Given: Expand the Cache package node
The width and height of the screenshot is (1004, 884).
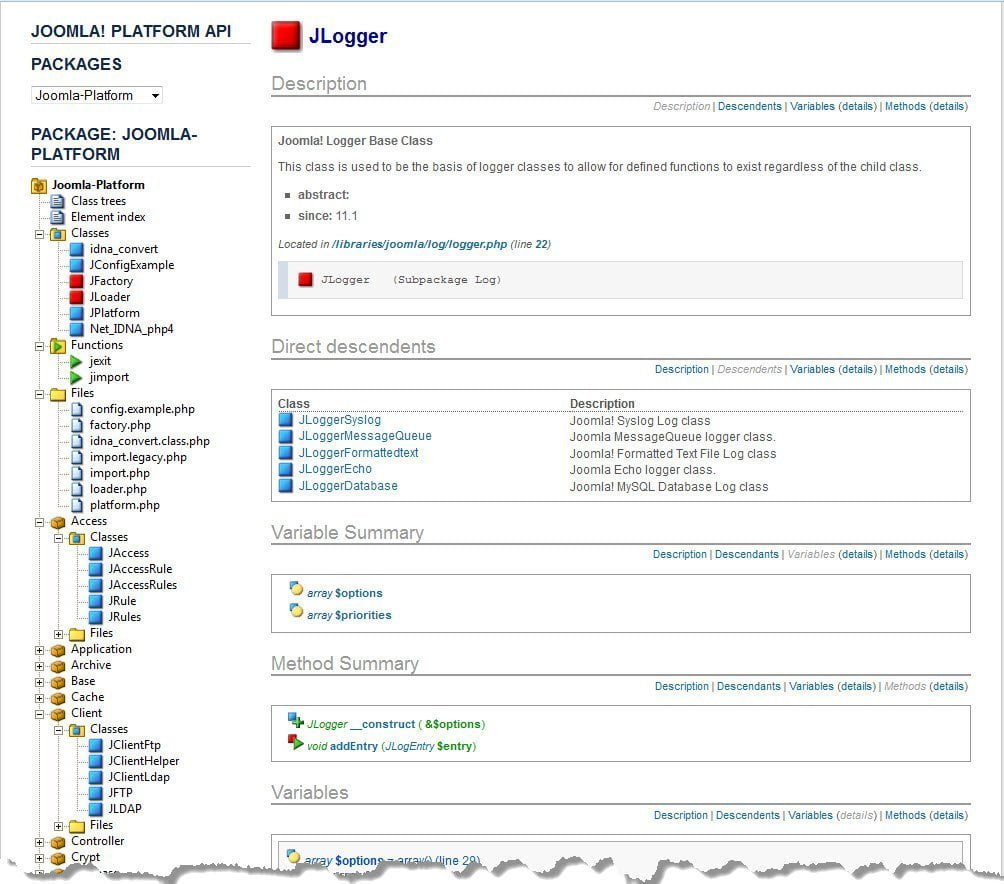Looking at the screenshot, I should tap(39, 698).
